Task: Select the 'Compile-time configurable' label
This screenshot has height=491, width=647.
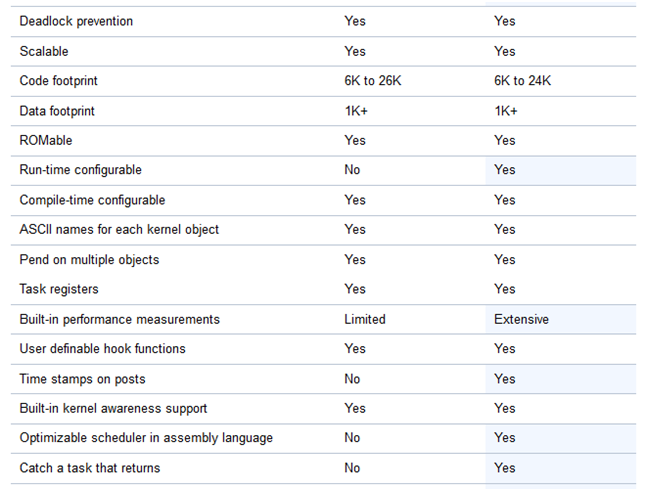Action: point(92,200)
